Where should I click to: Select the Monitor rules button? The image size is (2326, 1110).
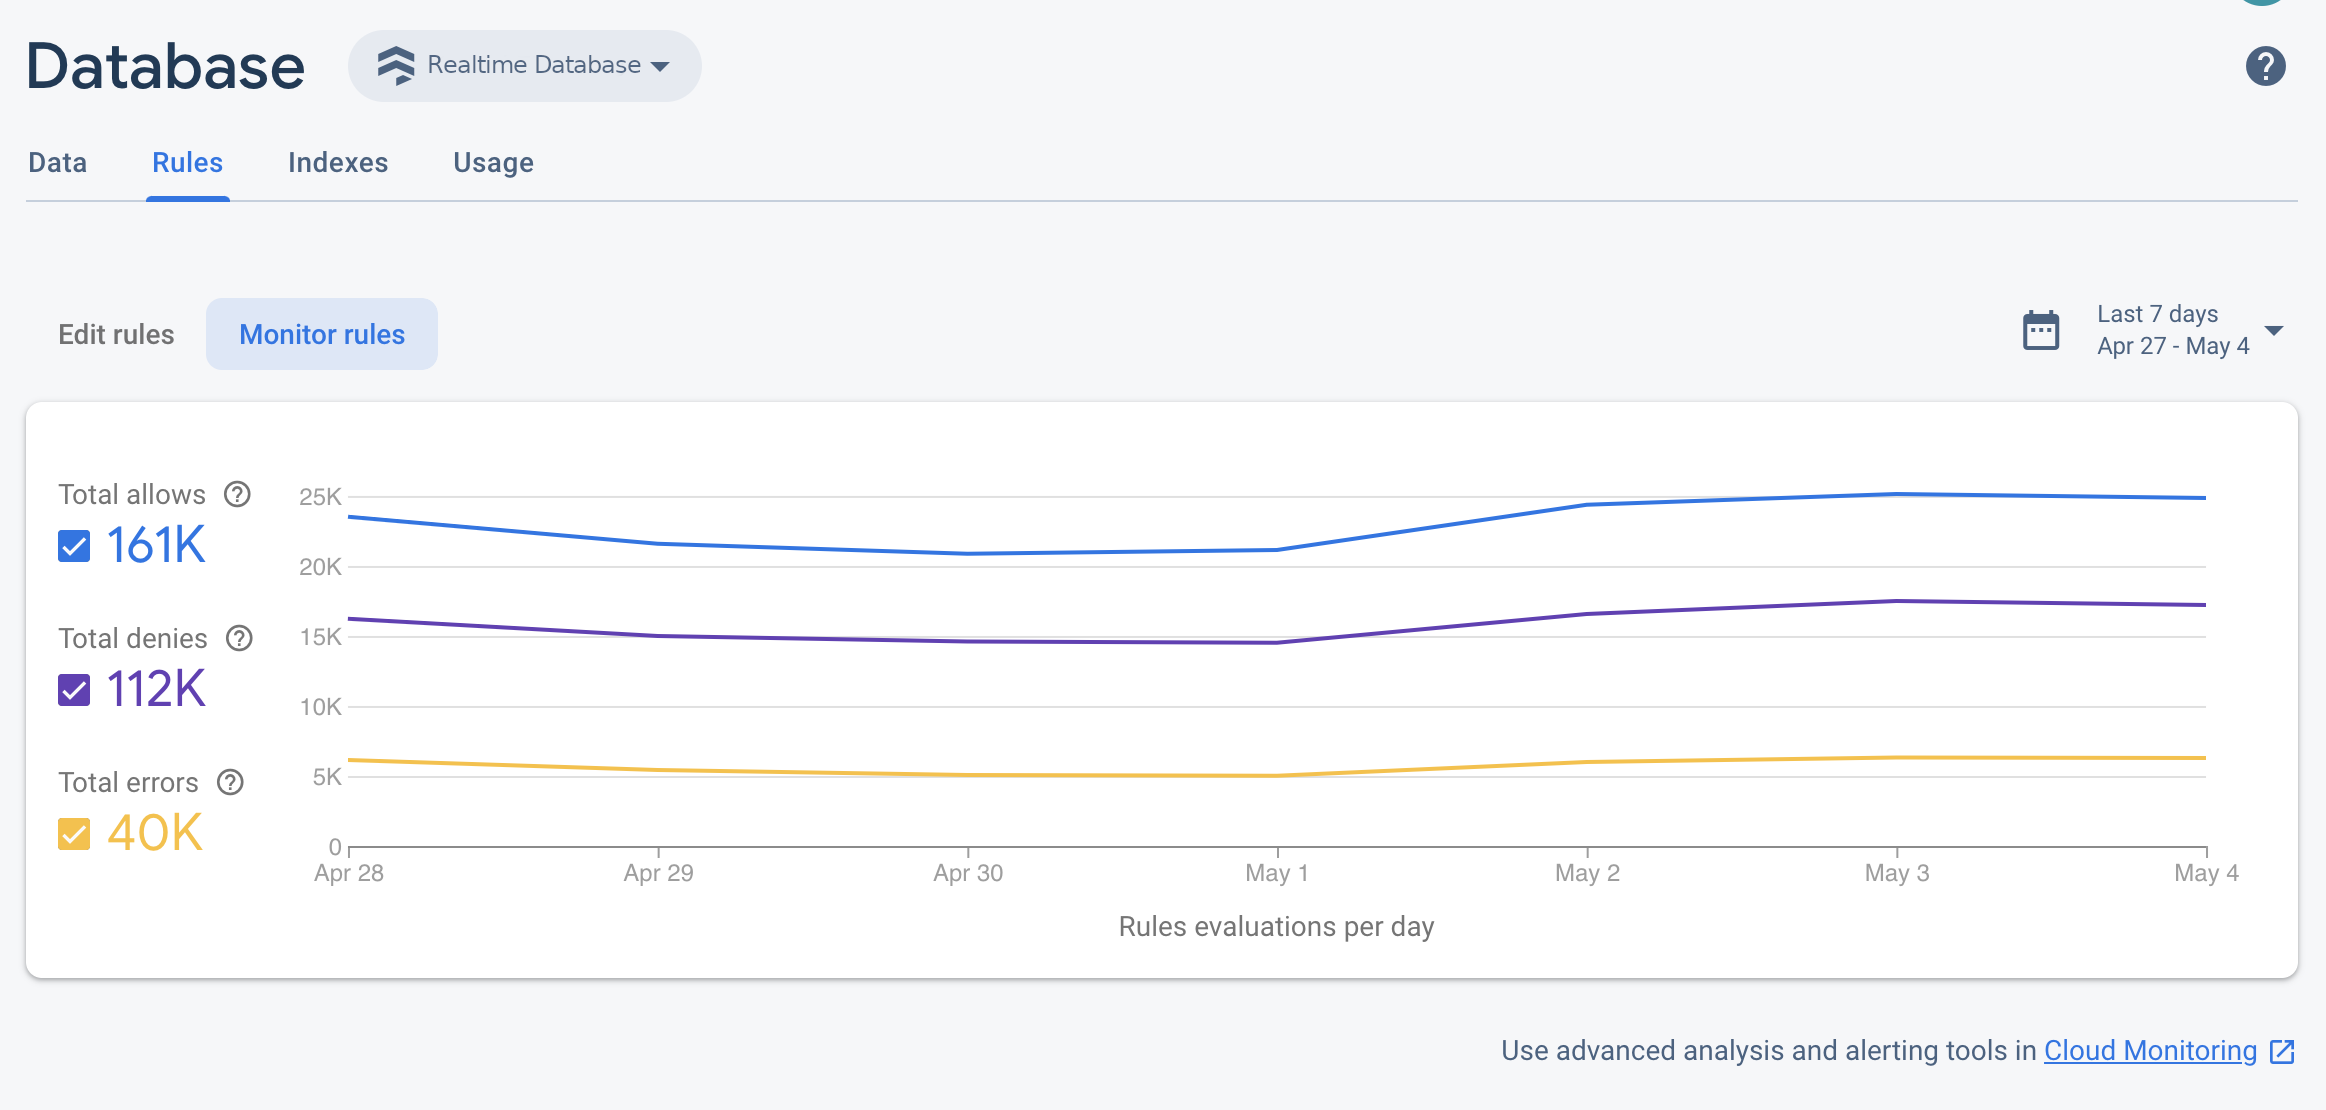pos(322,334)
